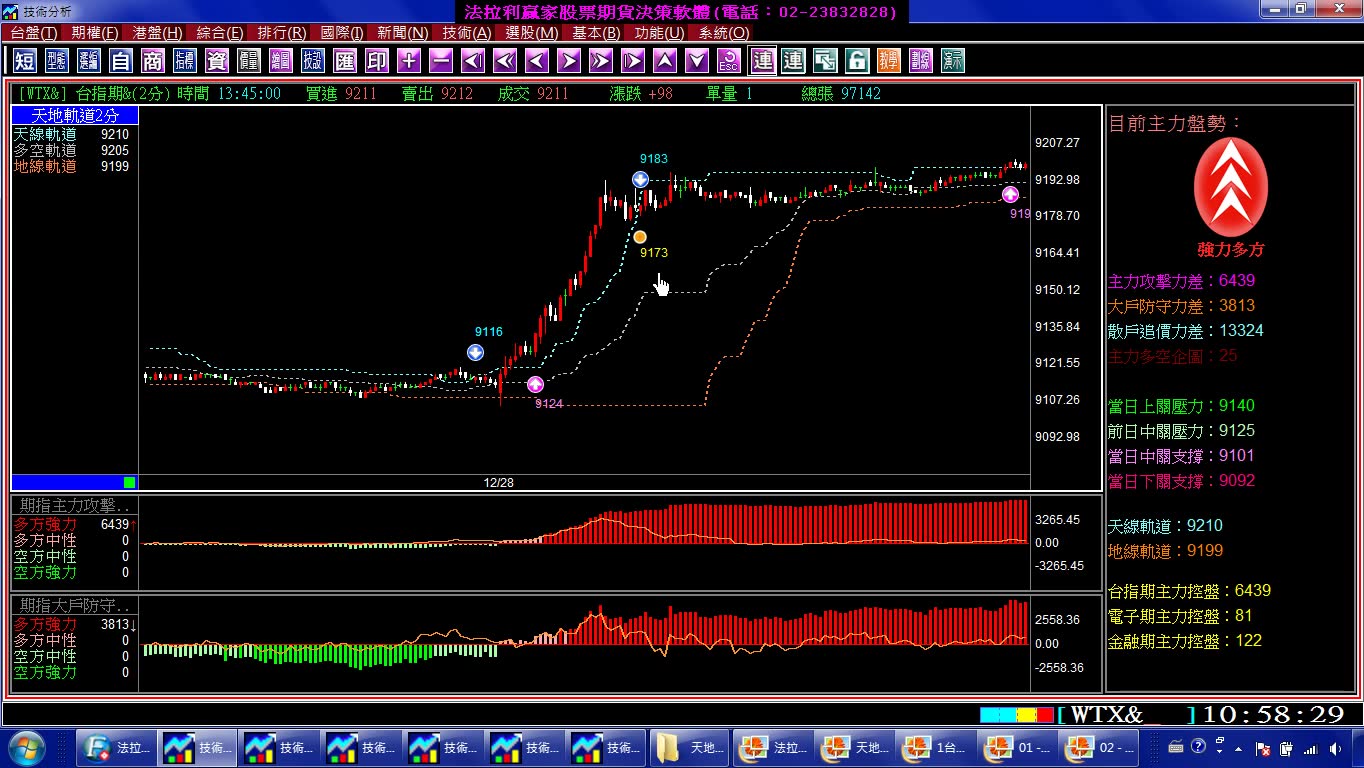The height and width of the screenshot is (768, 1364).
Task: Click the 印 print toolbar icon
Action: 377,61
